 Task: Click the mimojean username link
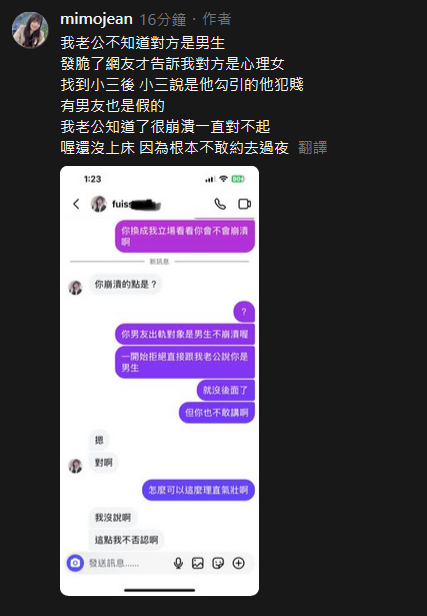(x=96, y=19)
